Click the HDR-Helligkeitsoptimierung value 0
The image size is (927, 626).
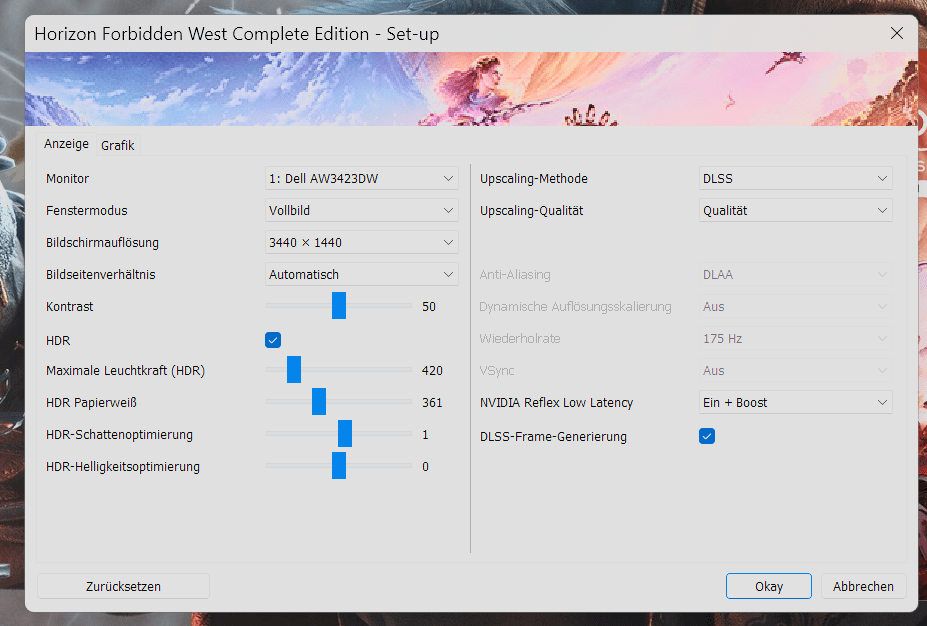coord(425,466)
